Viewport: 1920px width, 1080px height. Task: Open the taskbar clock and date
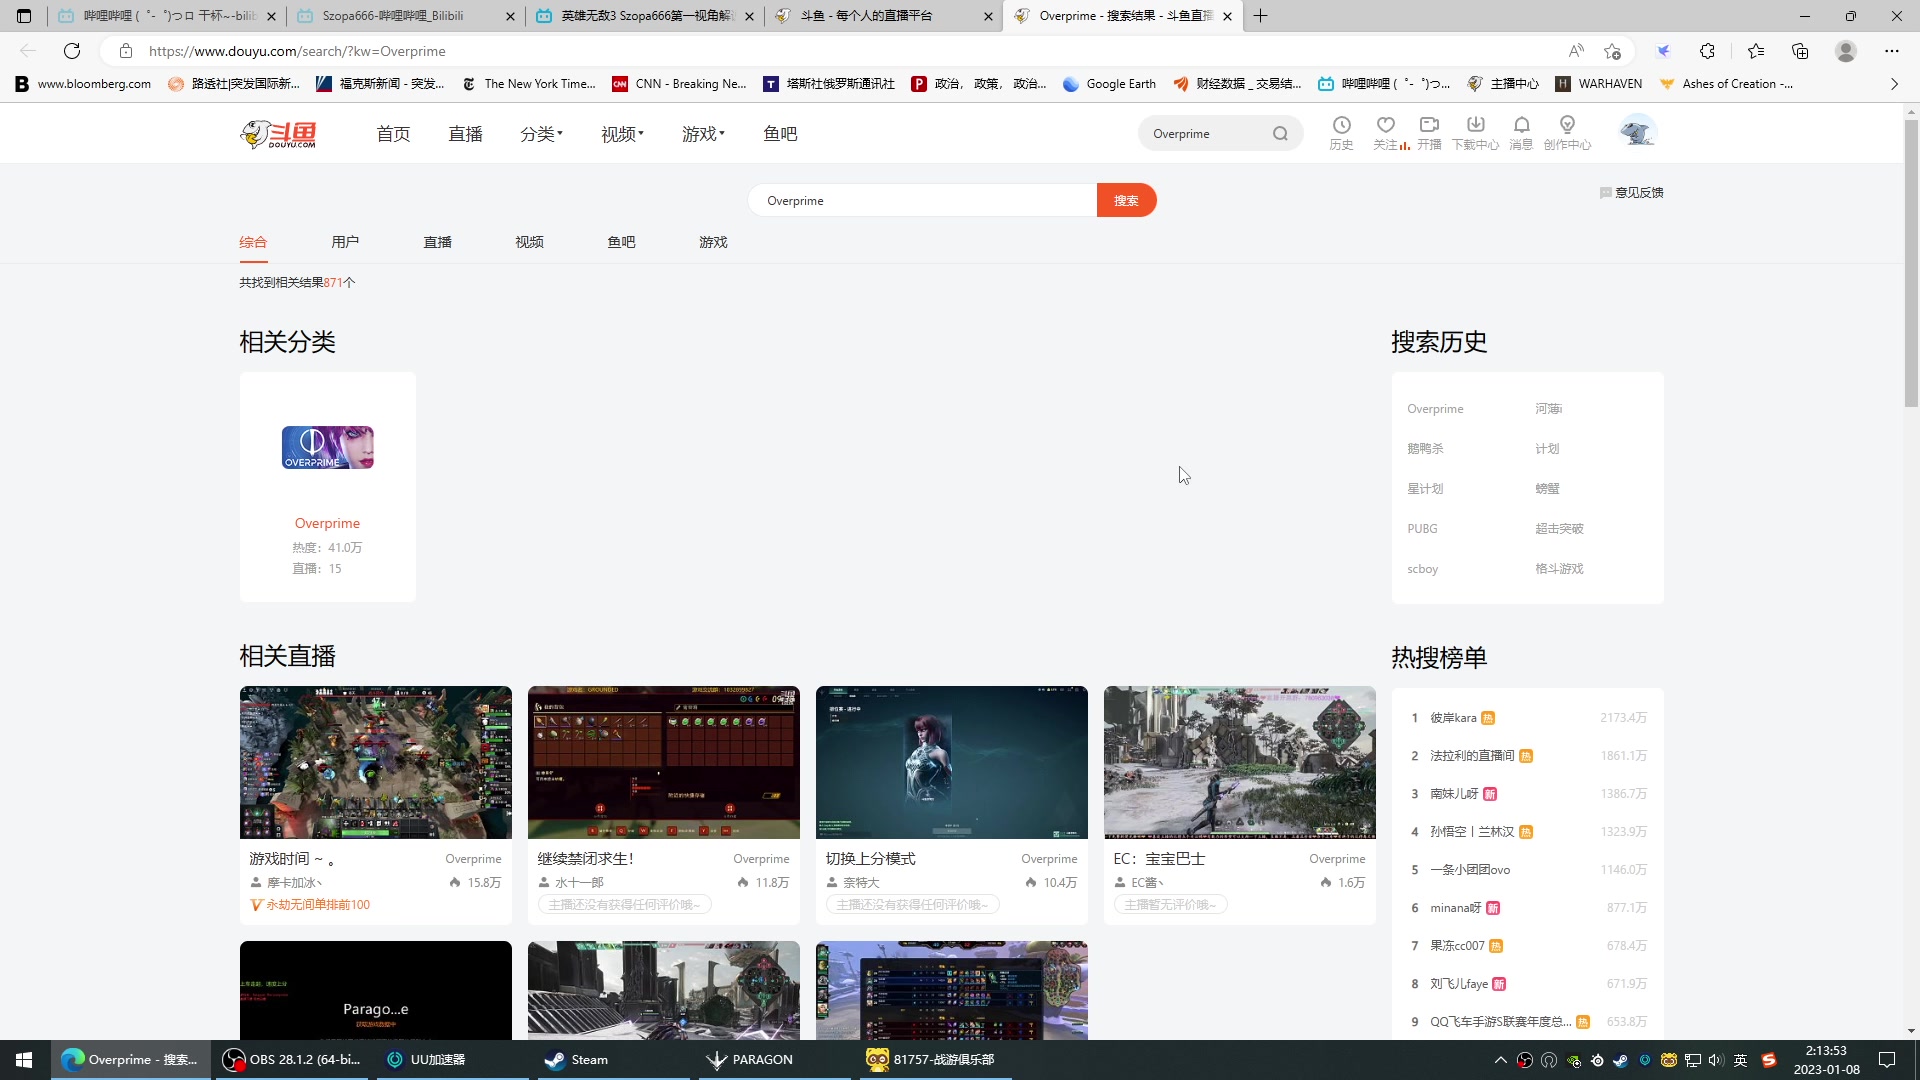point(1826,1060)
